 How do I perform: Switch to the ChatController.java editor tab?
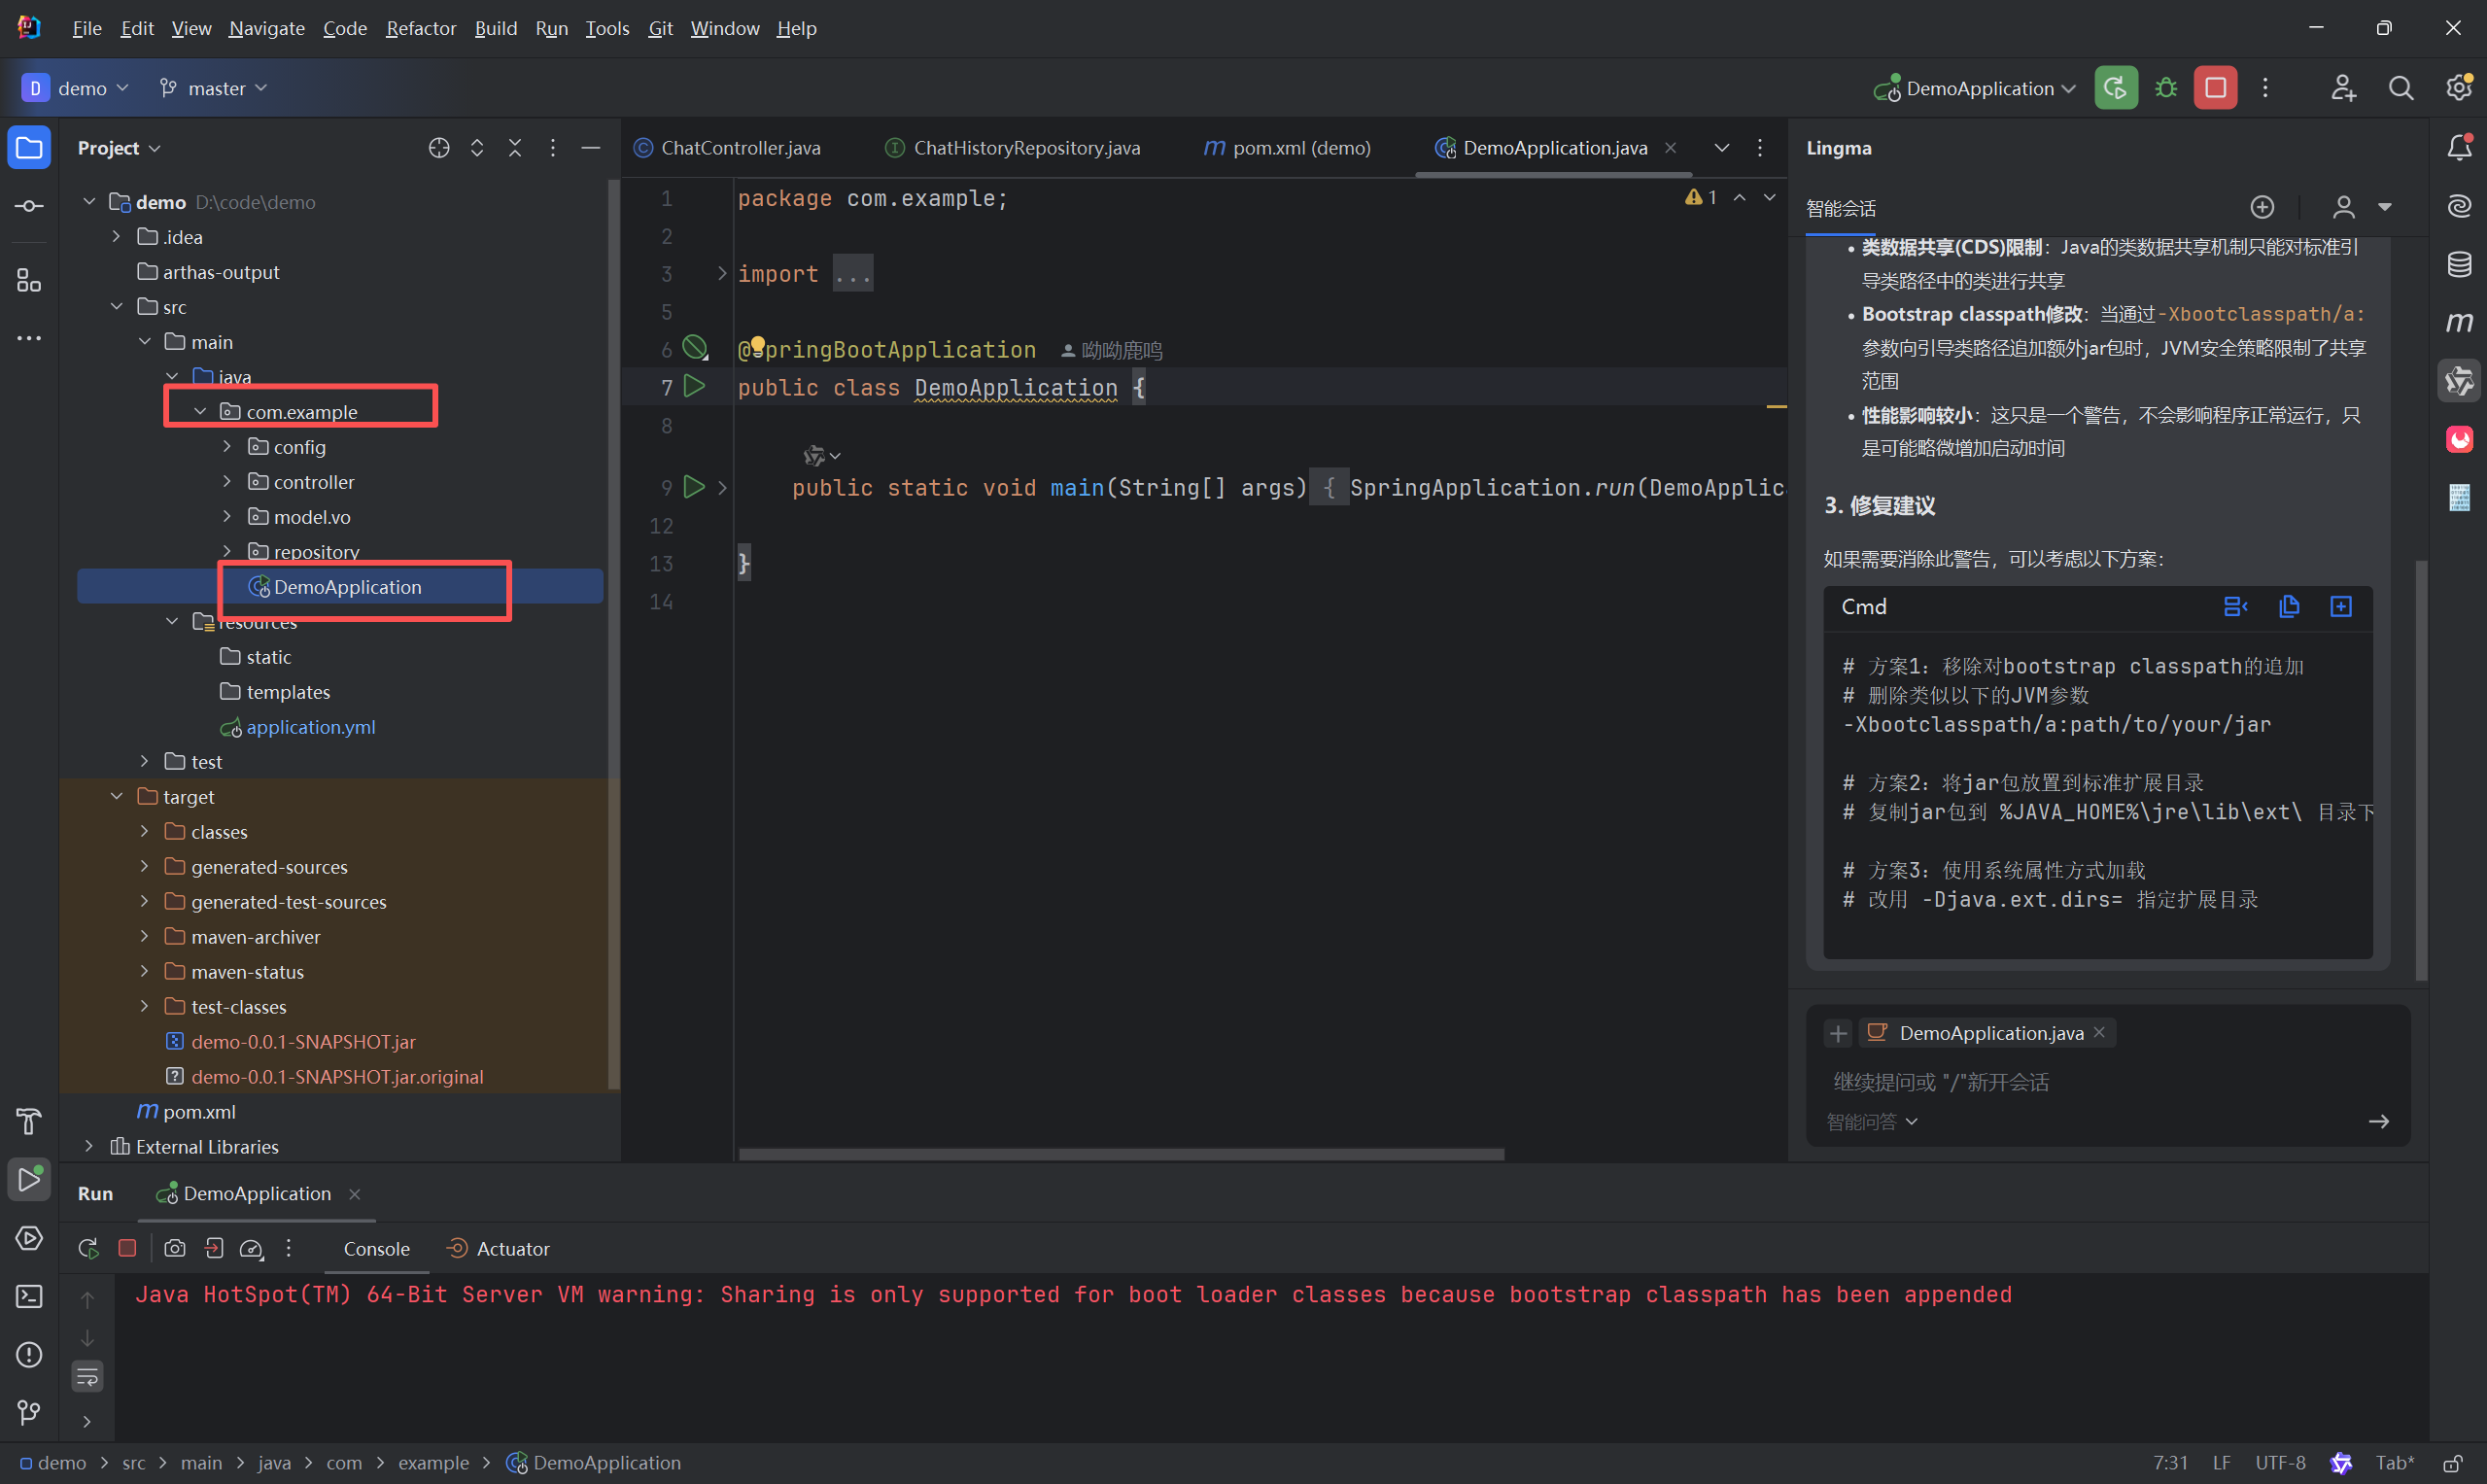(740, 148)
